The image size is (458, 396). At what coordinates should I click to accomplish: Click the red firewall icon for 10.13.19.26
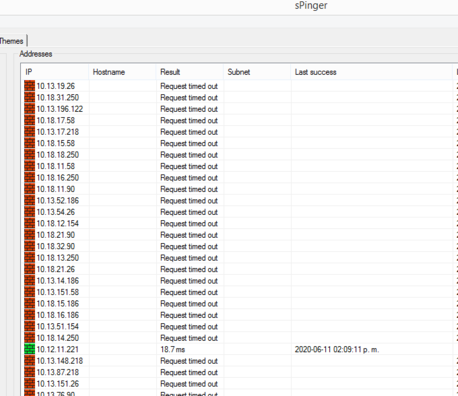pyautogui.click(x=29, y=86)
